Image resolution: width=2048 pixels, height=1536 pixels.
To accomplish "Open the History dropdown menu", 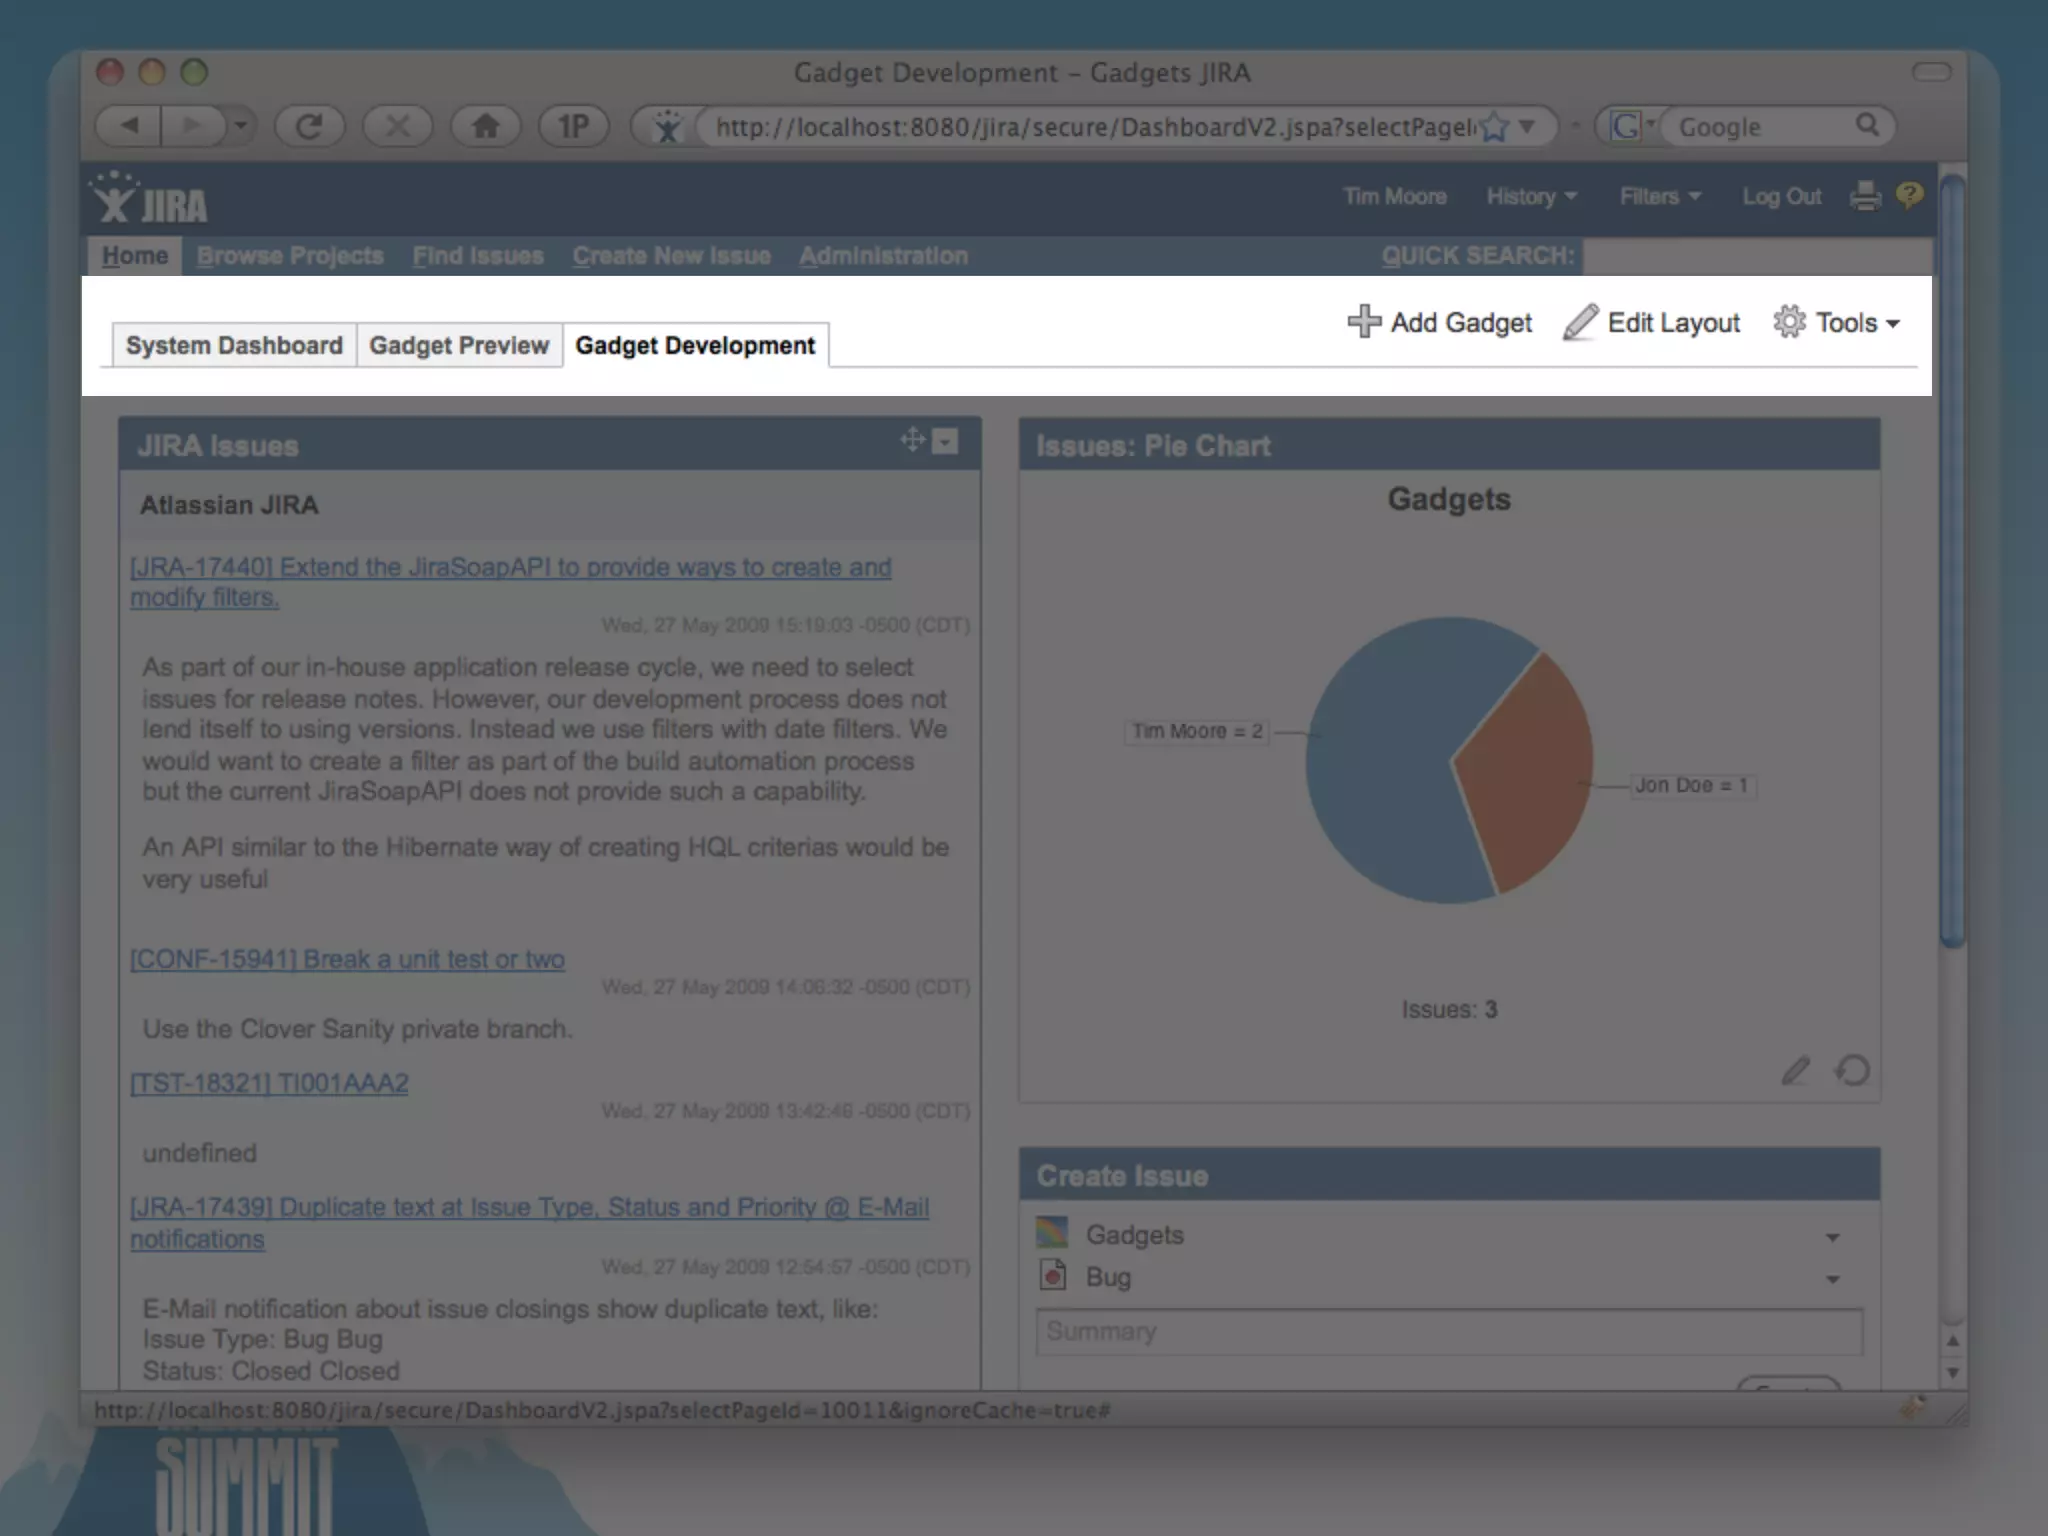I will 1531,197.
